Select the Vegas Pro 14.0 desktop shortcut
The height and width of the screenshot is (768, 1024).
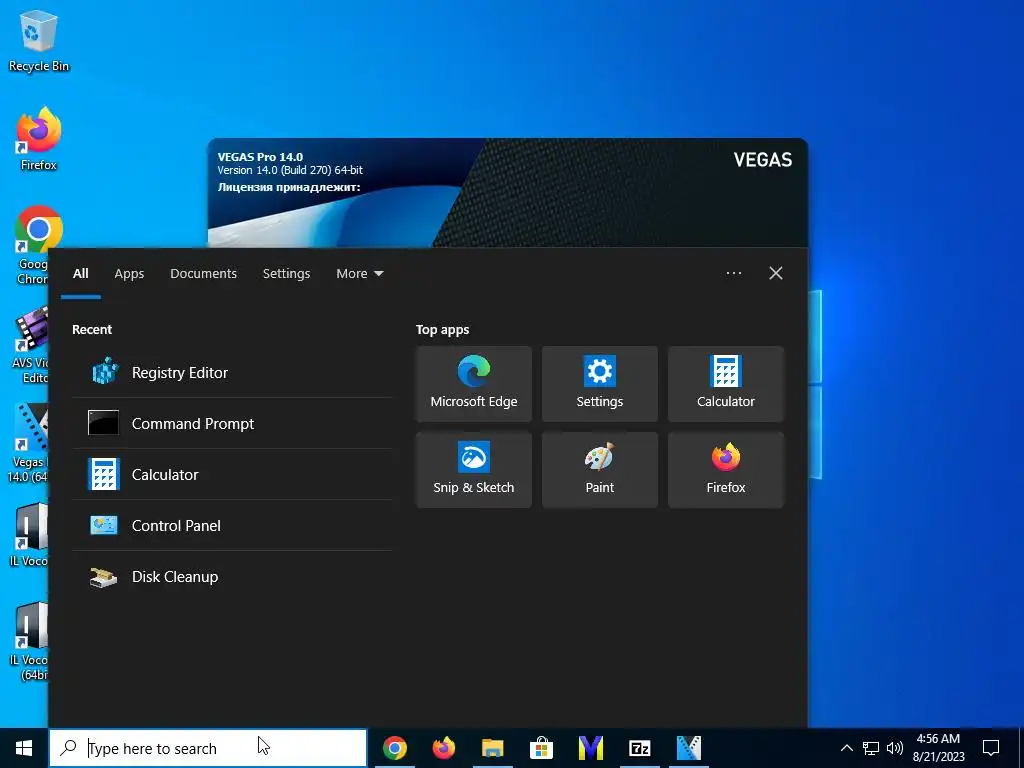(x=29, y=443)
